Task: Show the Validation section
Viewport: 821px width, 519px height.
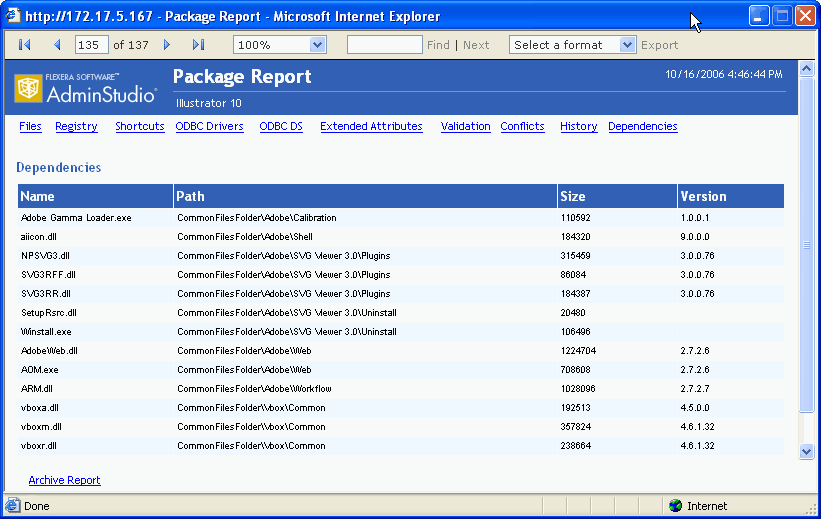Action: pyautogui.click(x=465, y=127)
